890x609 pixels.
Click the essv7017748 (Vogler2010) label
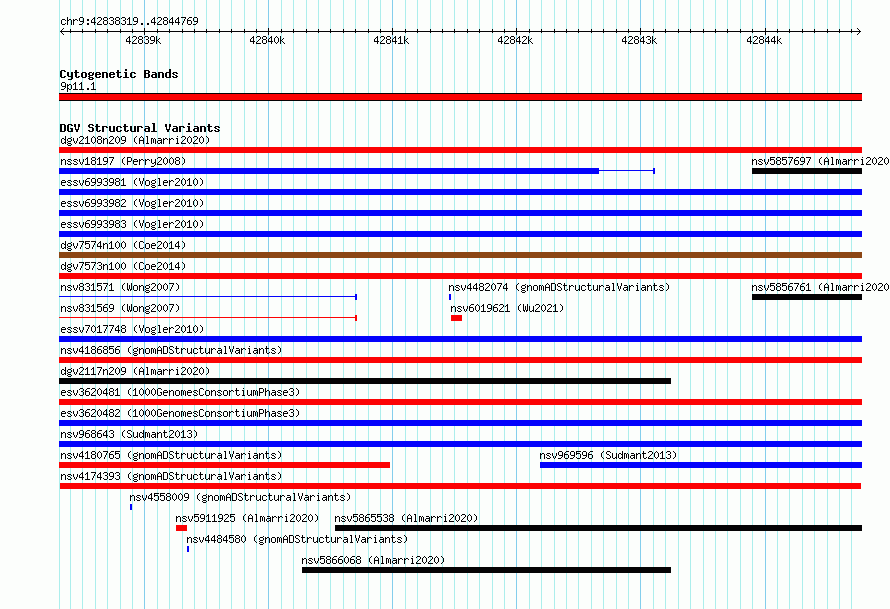tap(132, 329)
